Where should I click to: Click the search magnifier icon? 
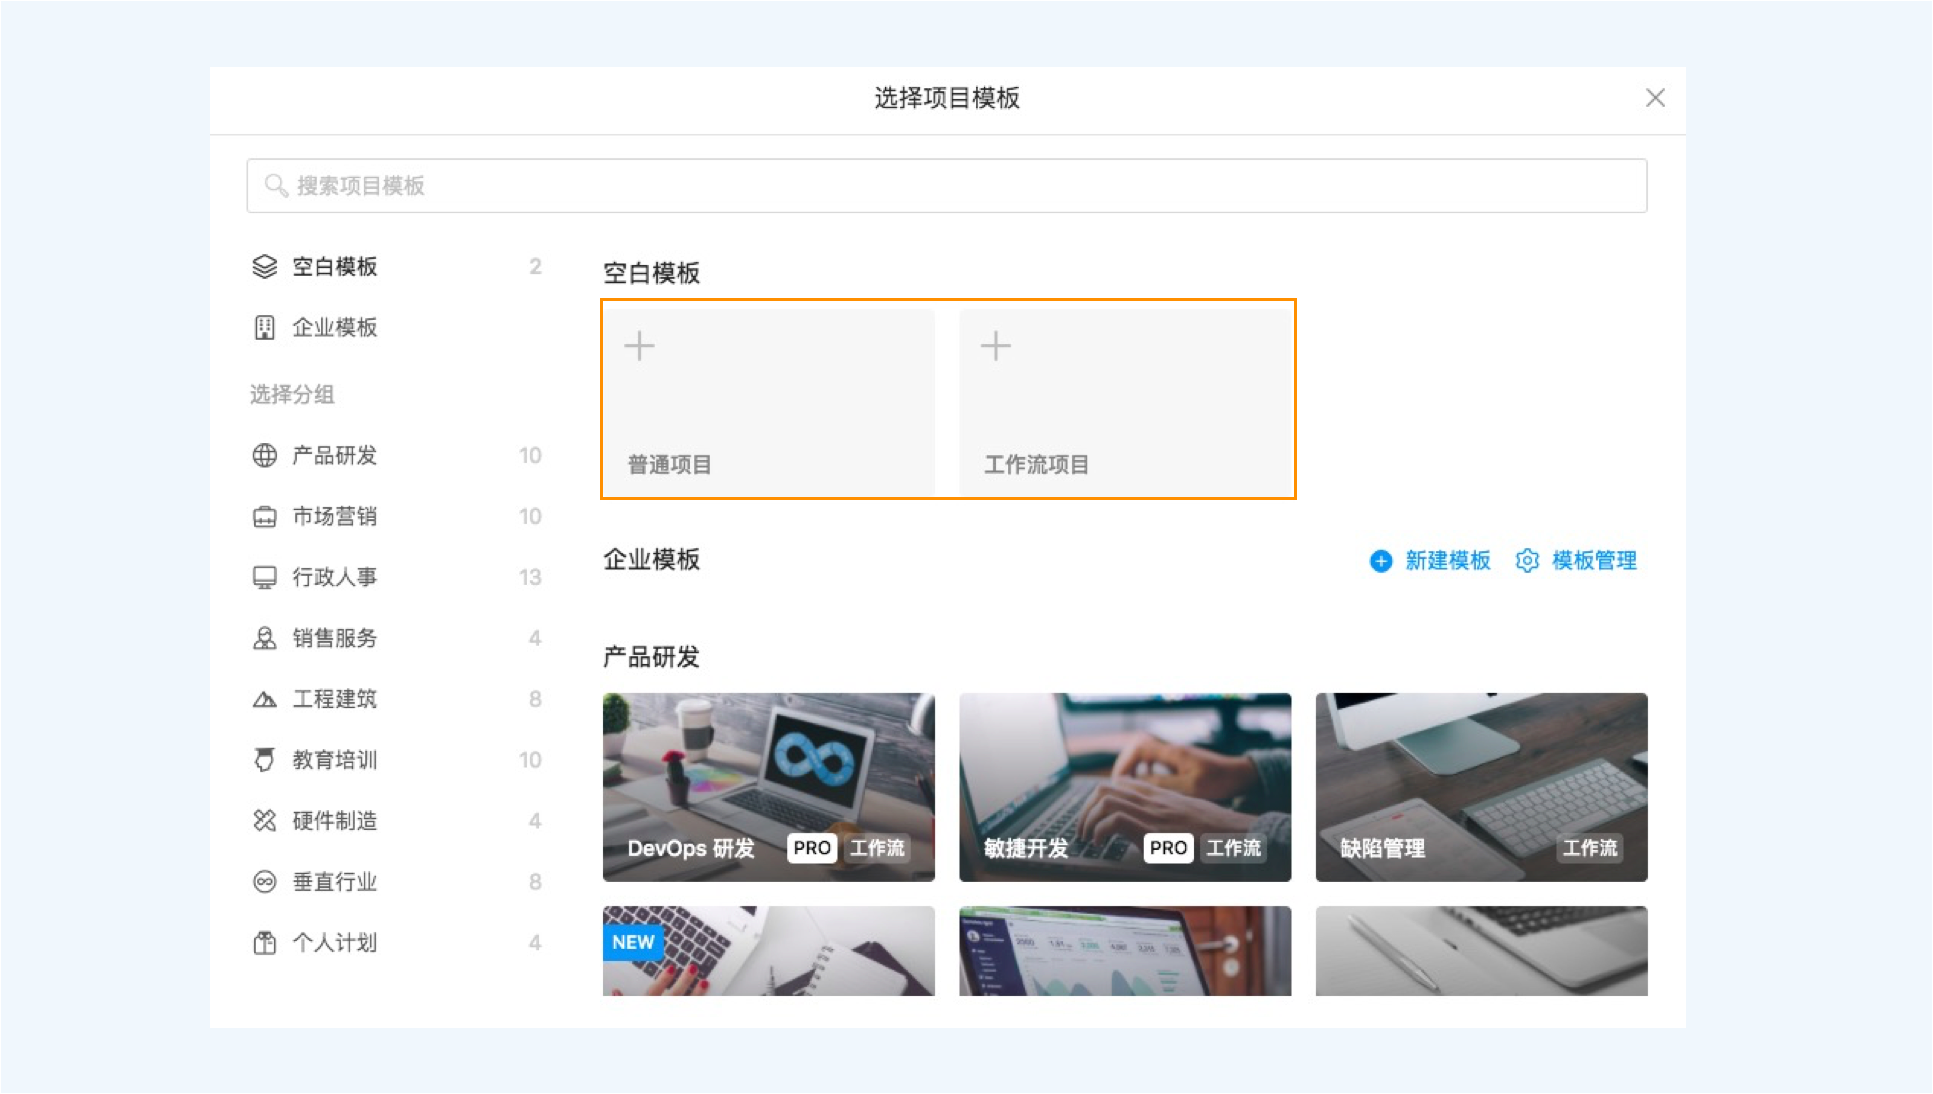click(276, 186)
